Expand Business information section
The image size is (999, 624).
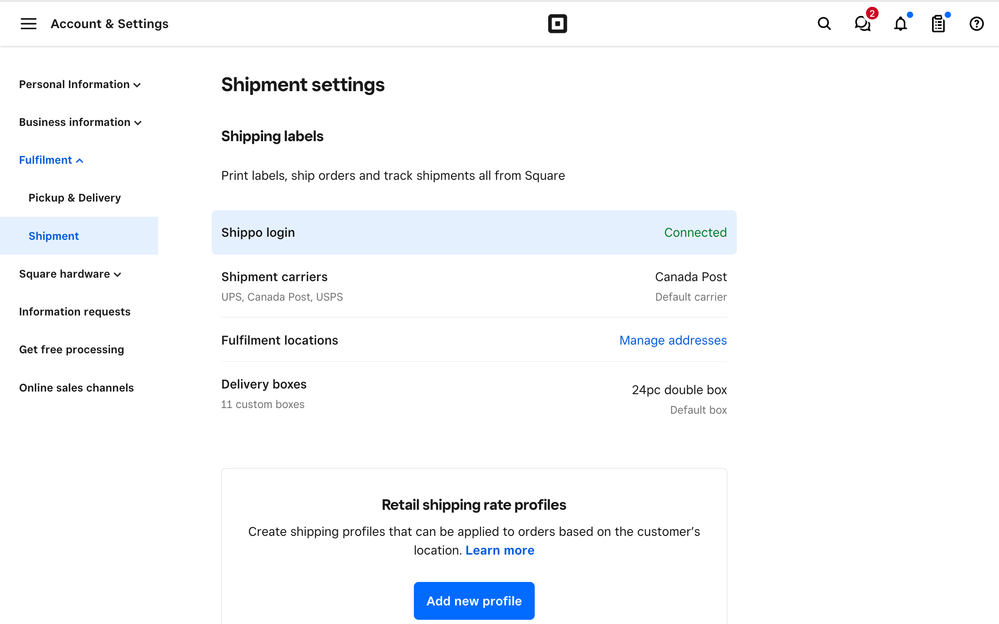80,123
